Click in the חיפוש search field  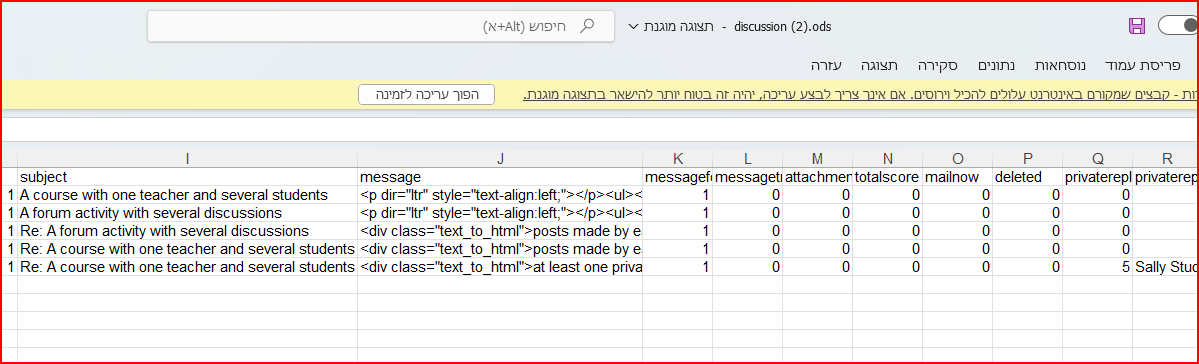pyautogui.click(x=381, y=27)
